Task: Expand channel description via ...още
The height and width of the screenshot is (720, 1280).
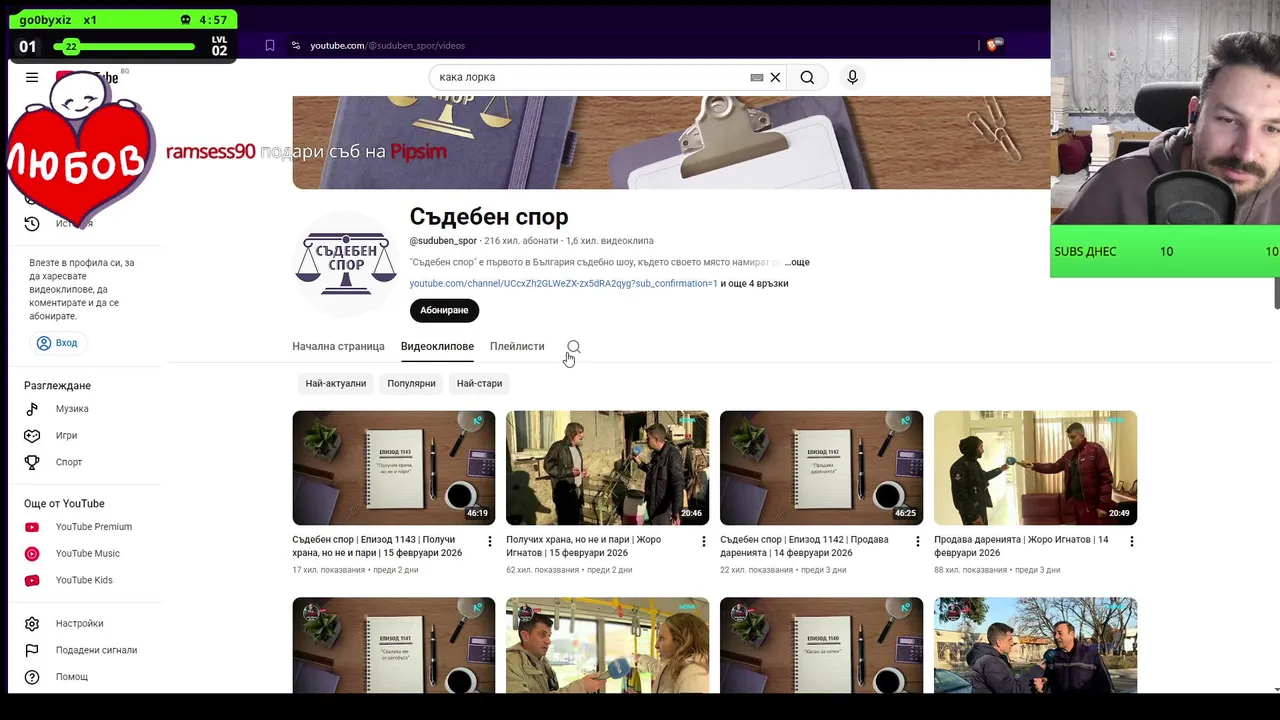Action: 797,262
